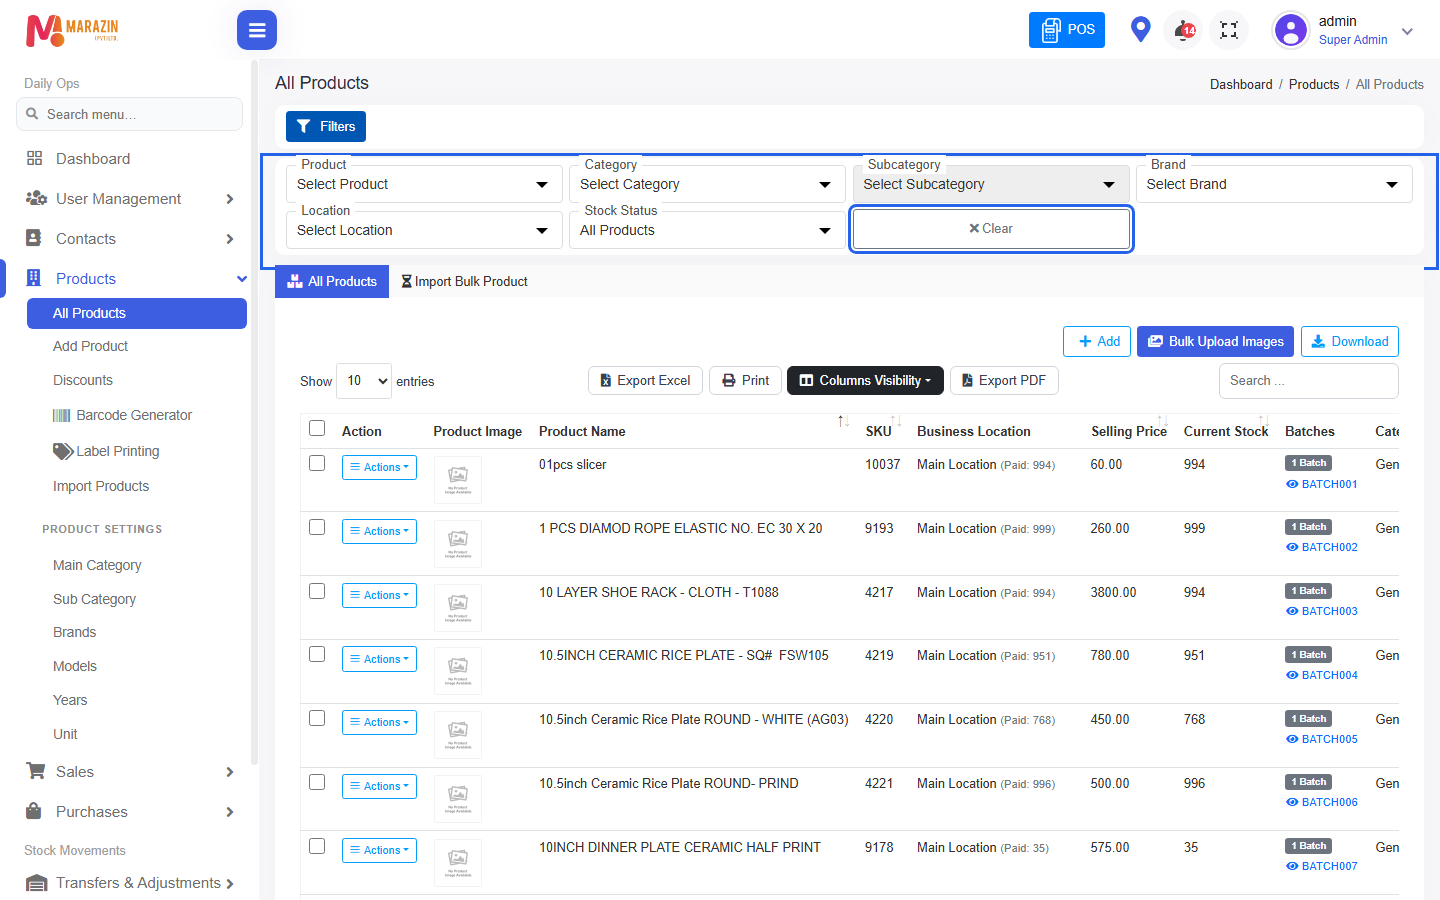Viewport: 1440px width, 900px height.
Task: Click product image placeholder for 01pcs slicer
Action: 458,480
